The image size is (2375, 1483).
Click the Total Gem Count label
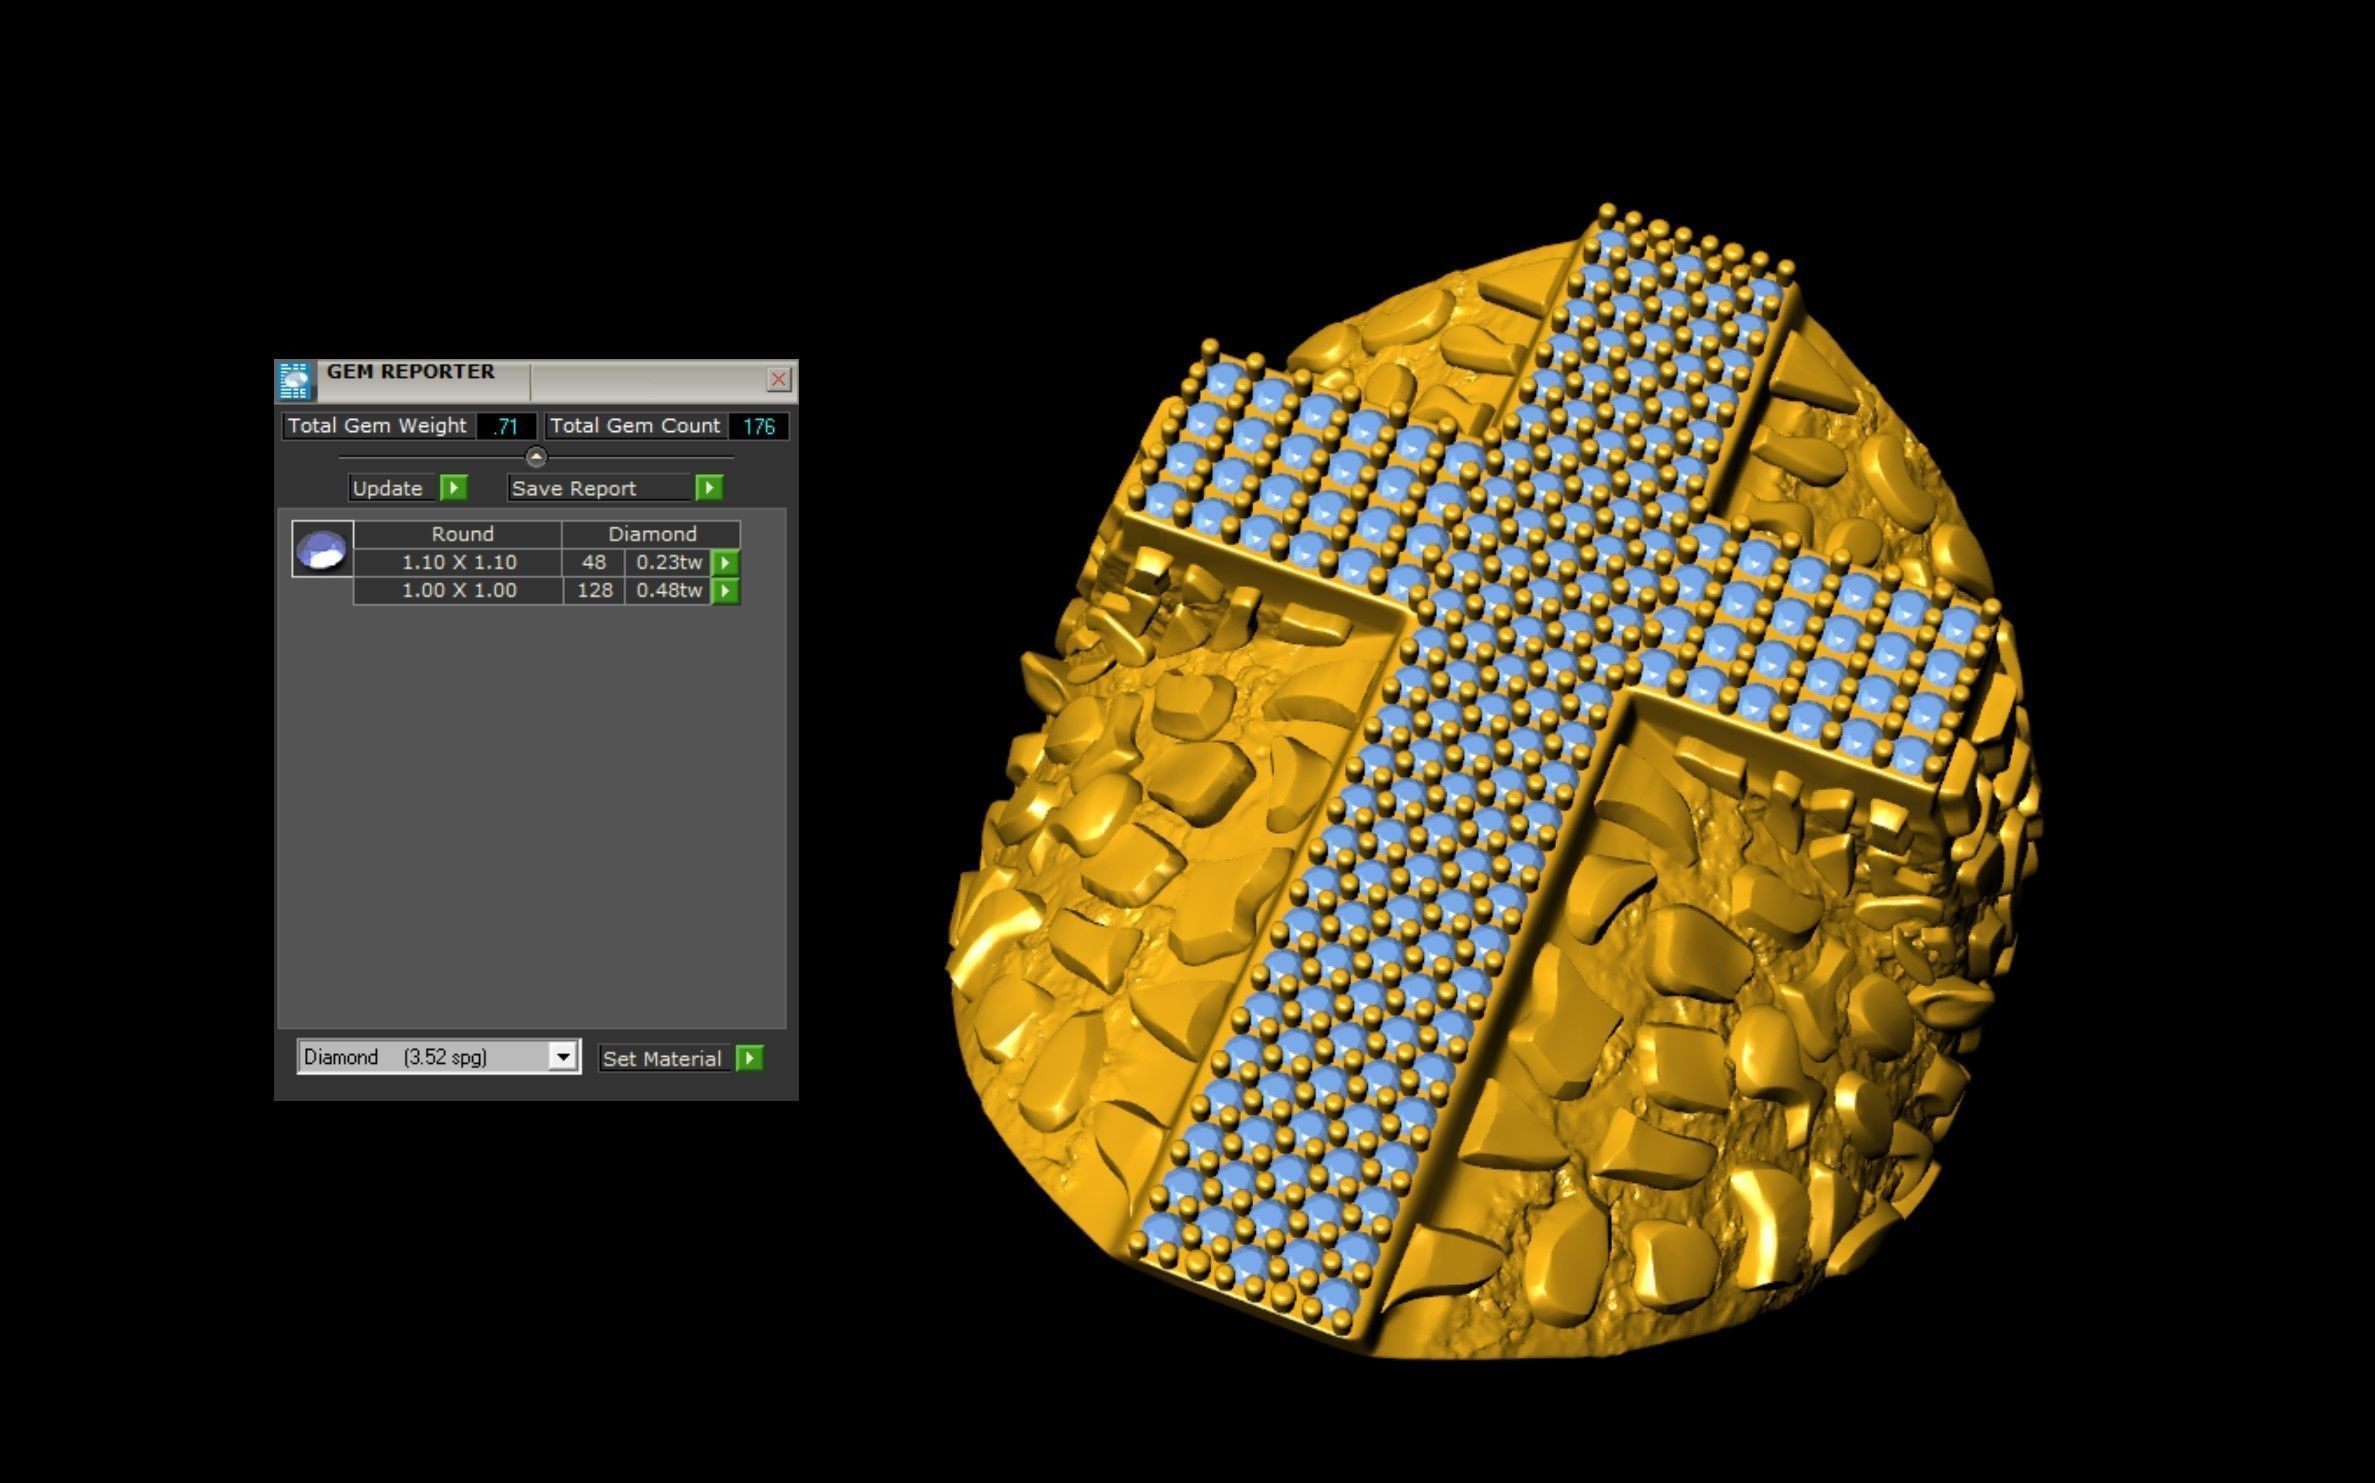click(x=635, y=426)
